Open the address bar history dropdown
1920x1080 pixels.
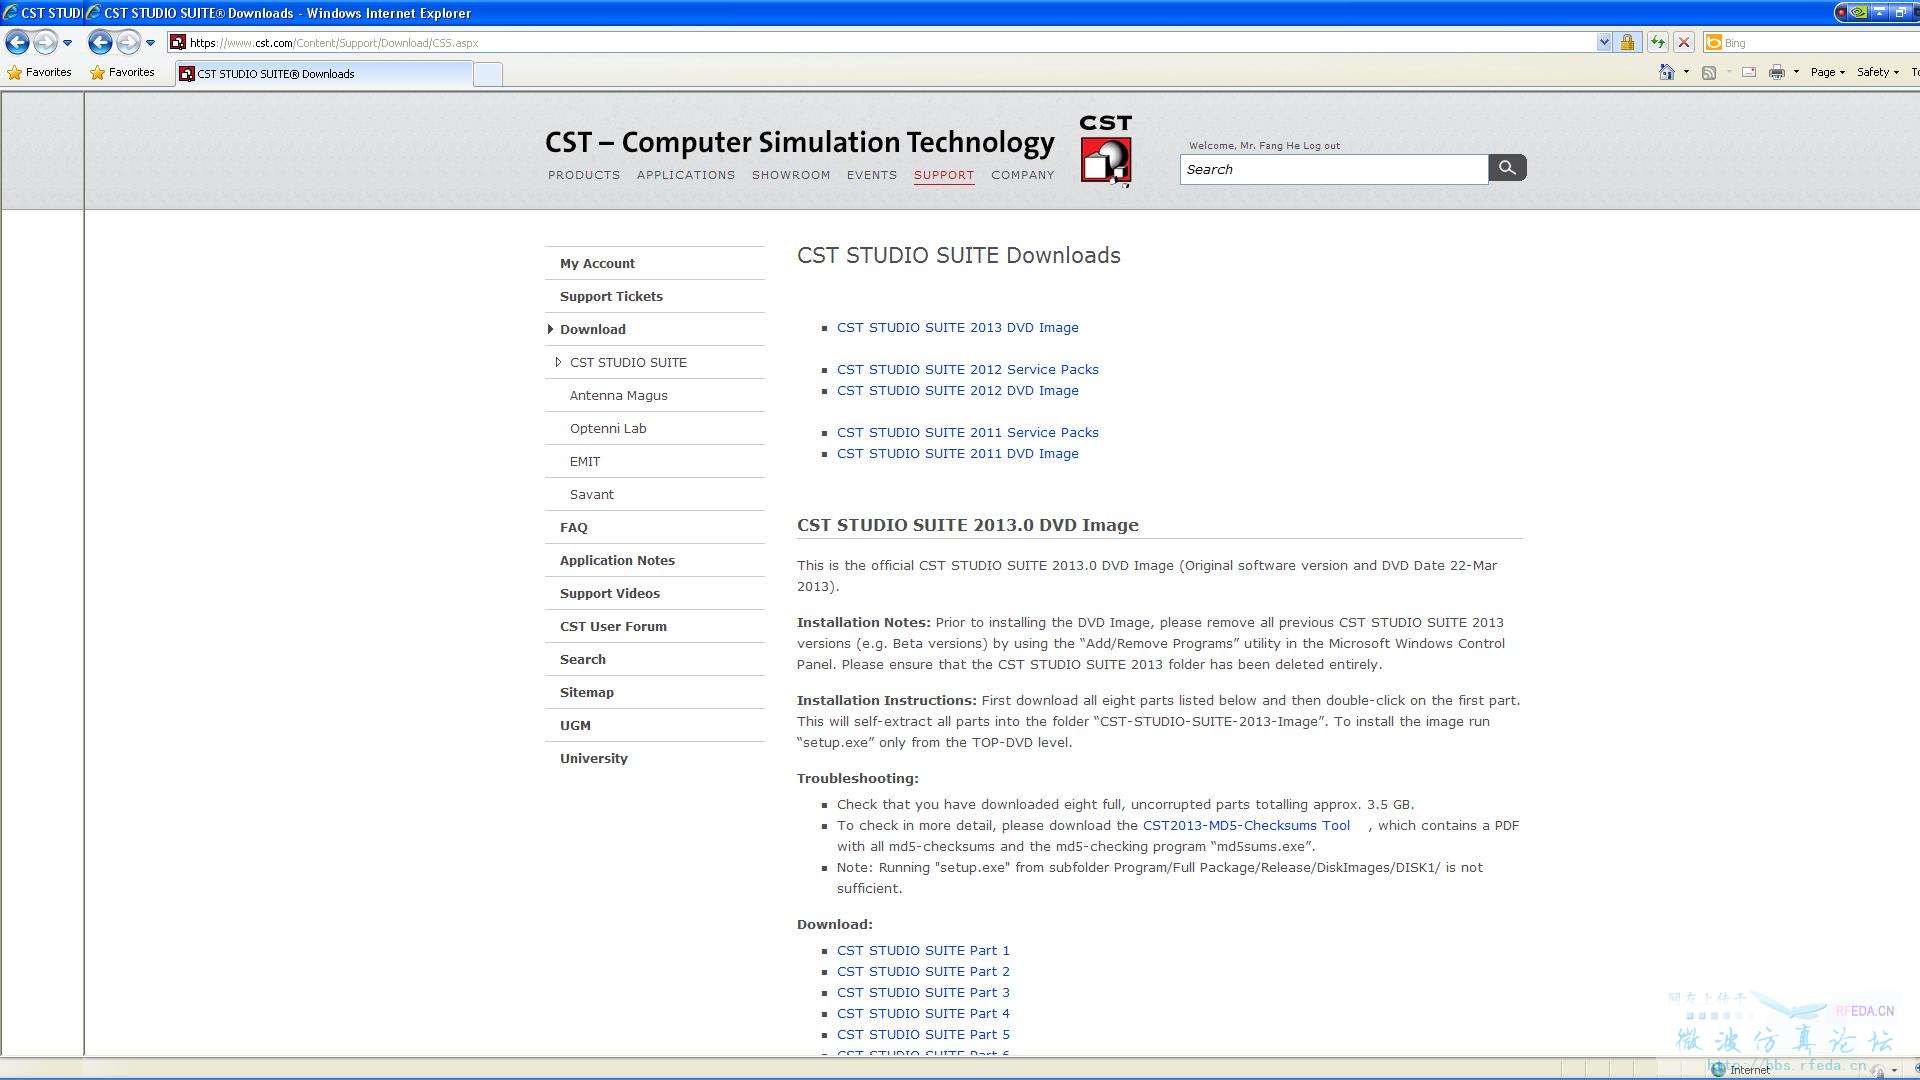click(x=1604, y=42)
